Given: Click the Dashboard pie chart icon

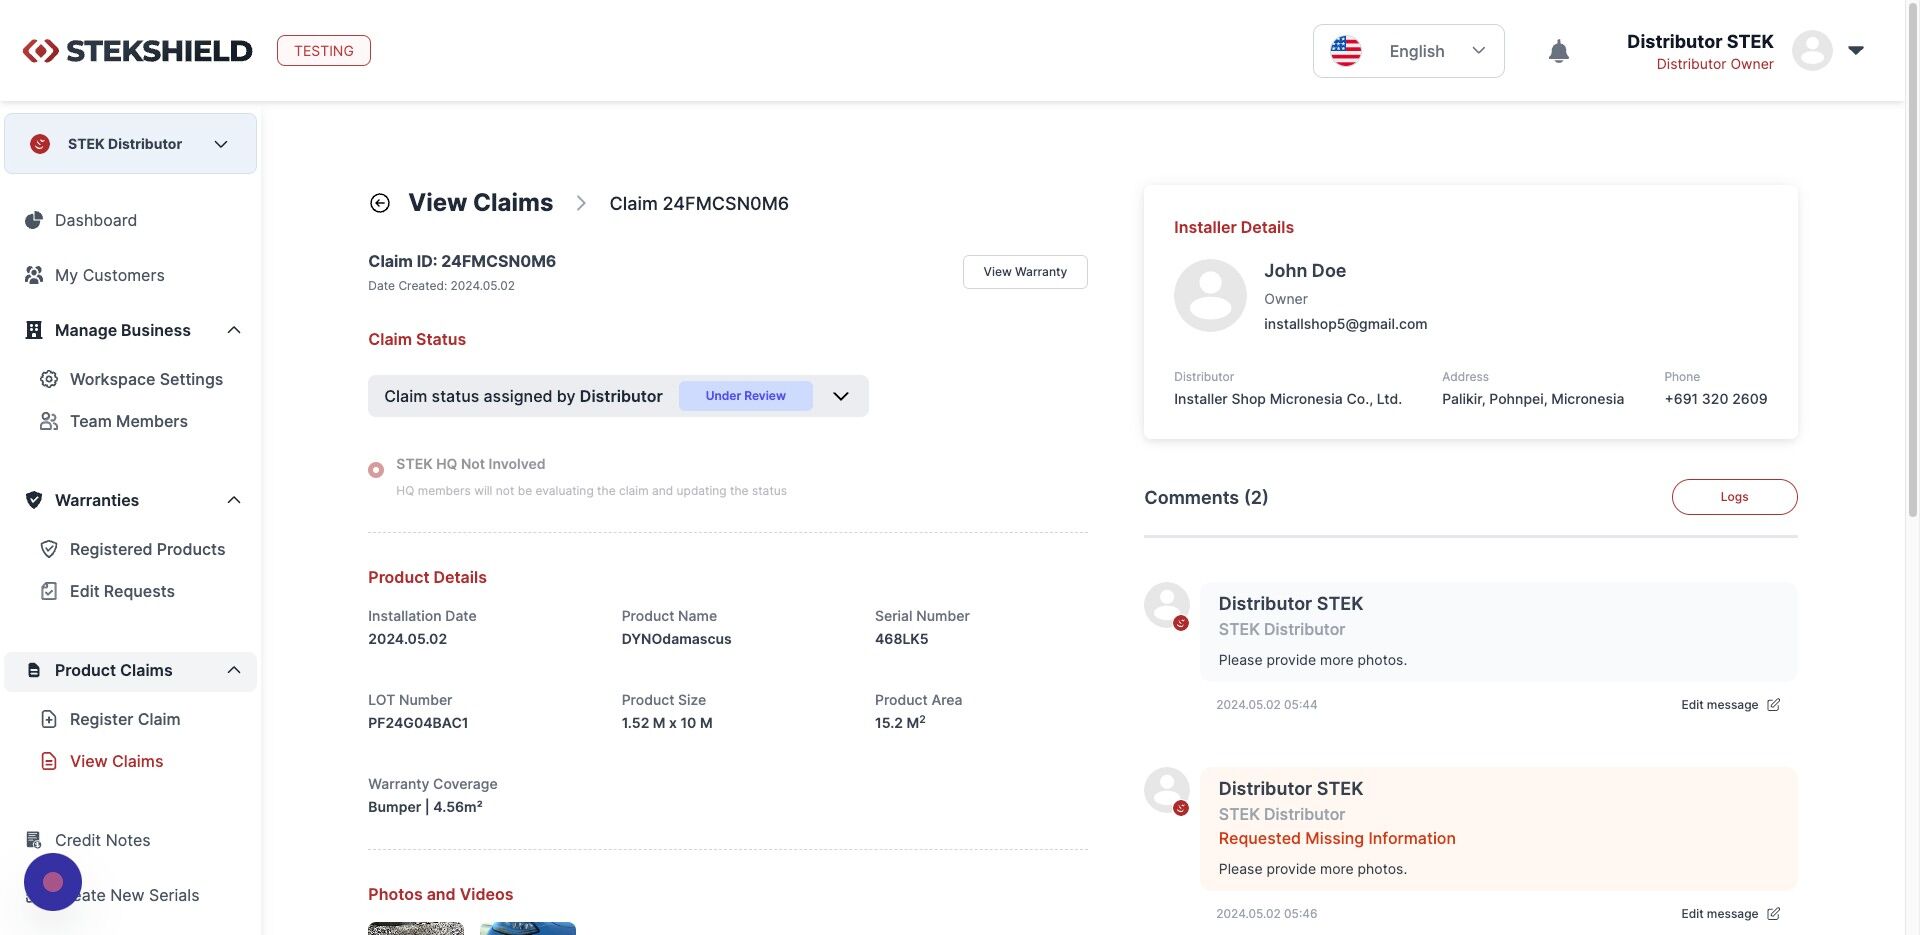Looking at the screenshot, I should [34, 220].
